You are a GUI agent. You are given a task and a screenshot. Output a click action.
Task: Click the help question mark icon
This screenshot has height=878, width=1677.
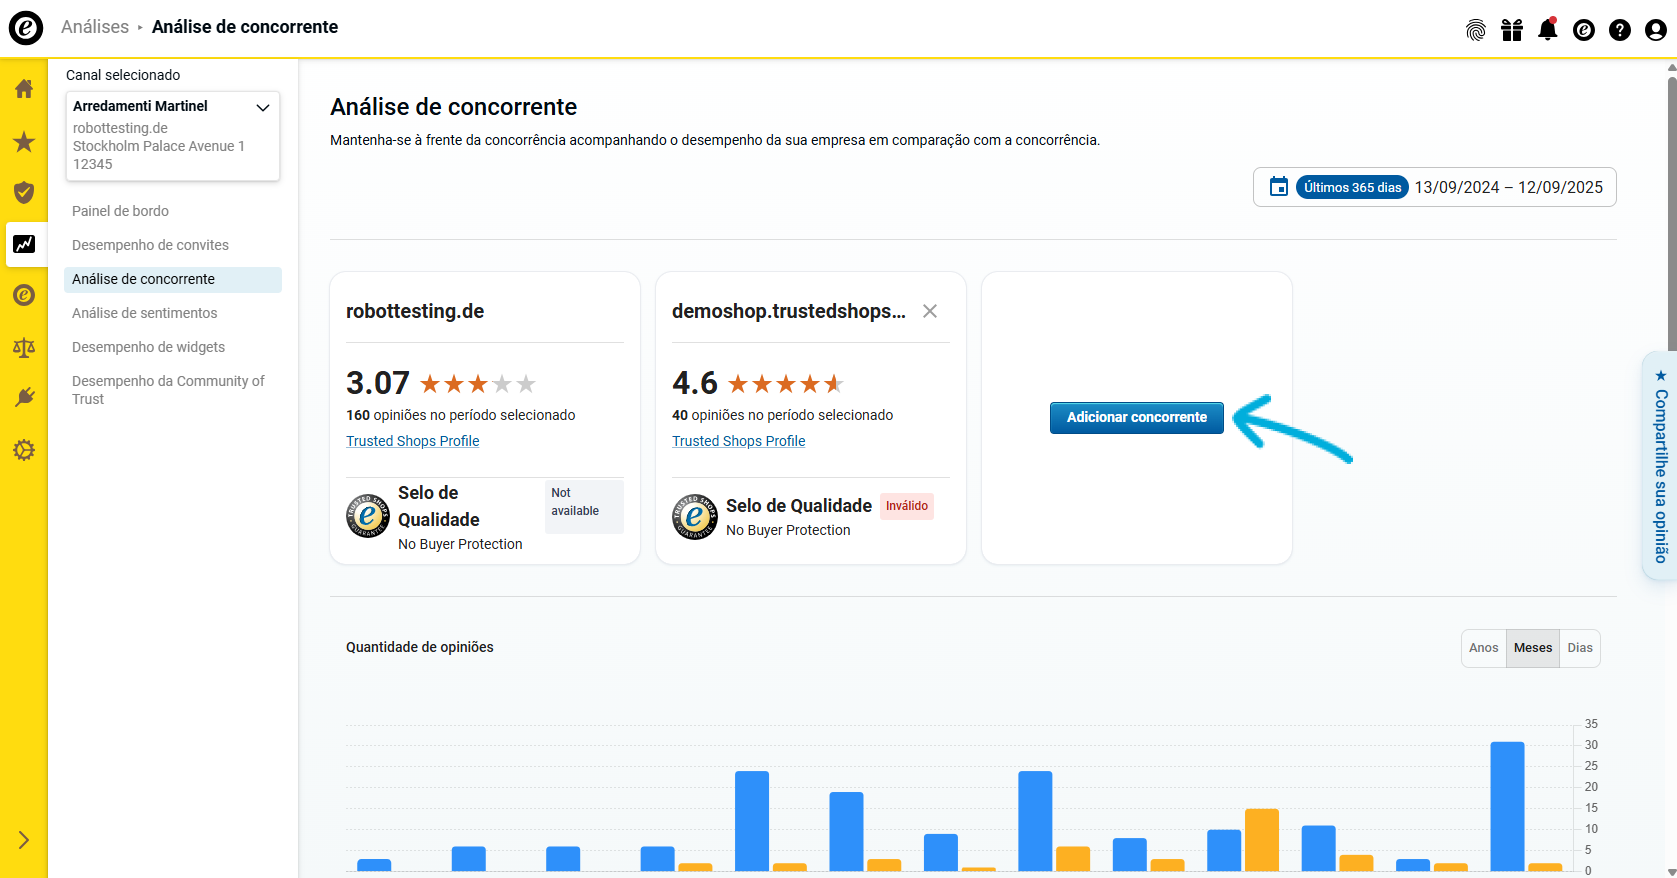click(x=1619, y=30)
